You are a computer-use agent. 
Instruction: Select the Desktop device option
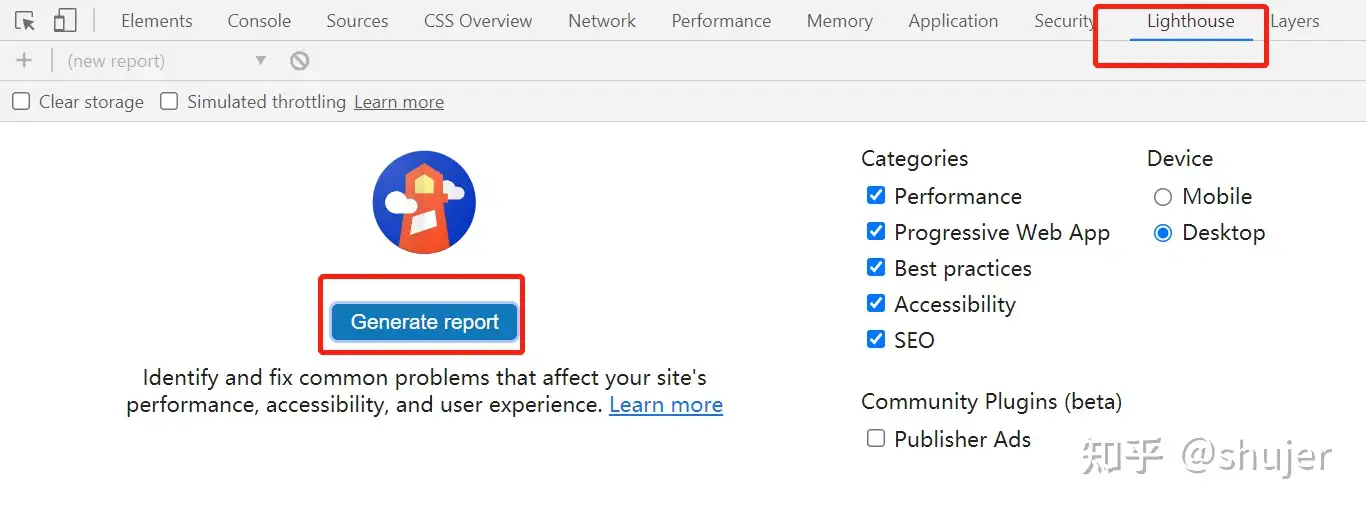[x=1163, y=233]
